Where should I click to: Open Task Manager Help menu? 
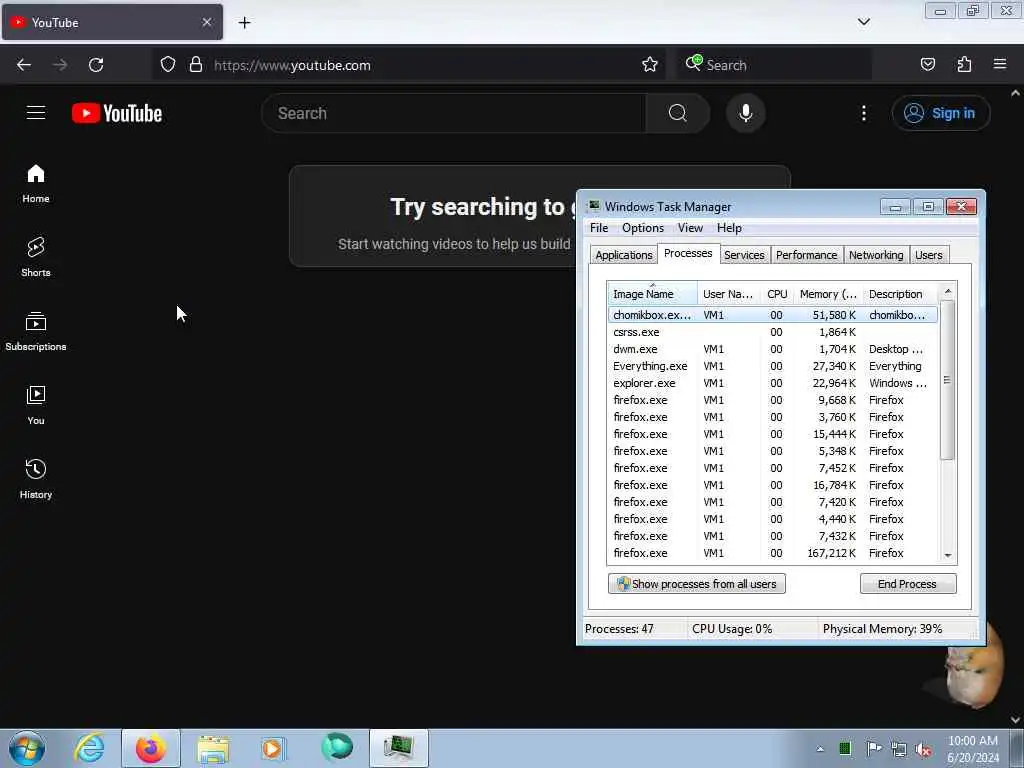tap(729, 228)
